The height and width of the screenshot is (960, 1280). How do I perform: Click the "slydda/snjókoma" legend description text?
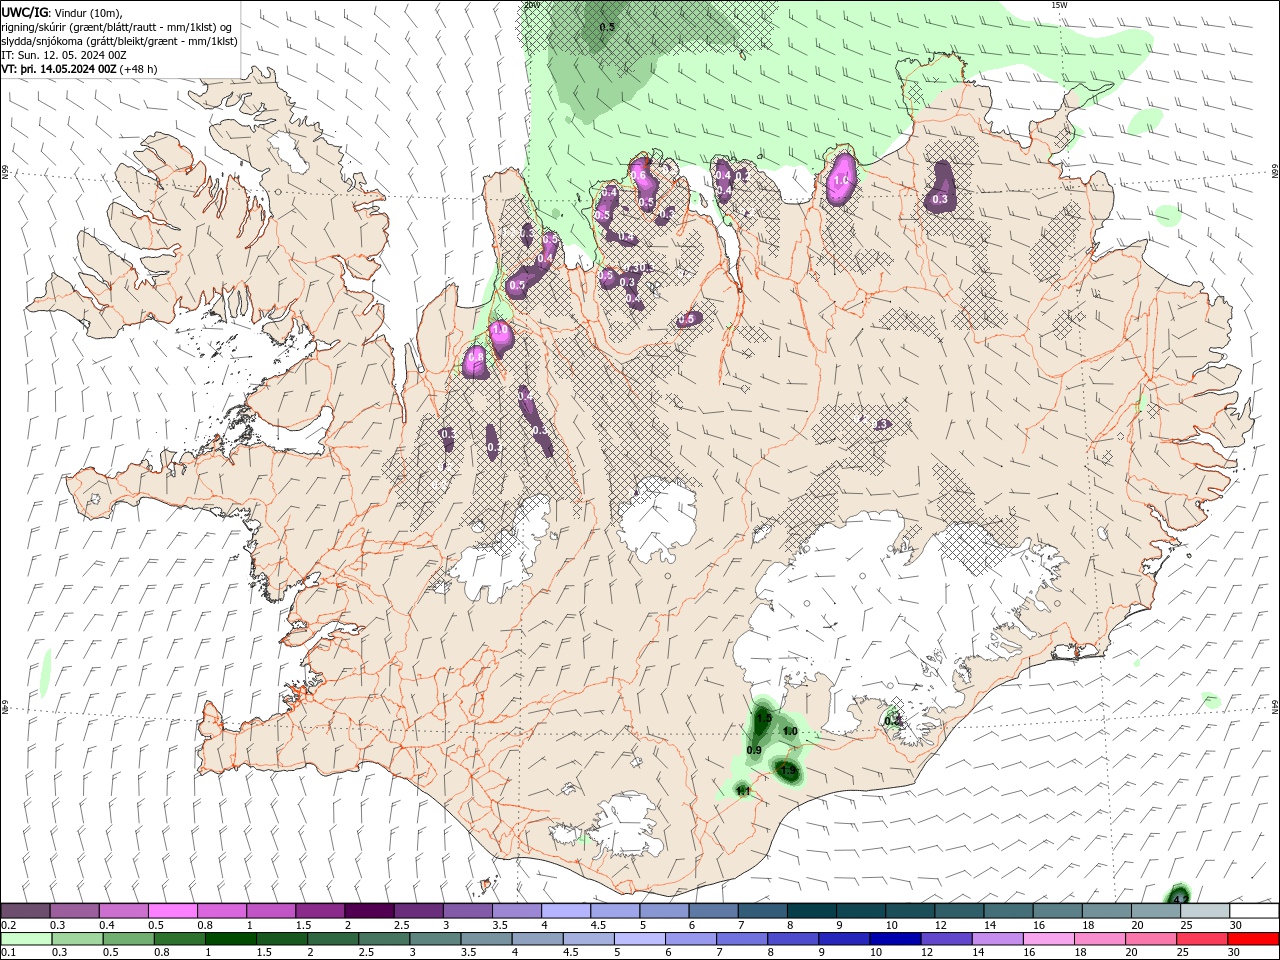[x=41, y=41]
